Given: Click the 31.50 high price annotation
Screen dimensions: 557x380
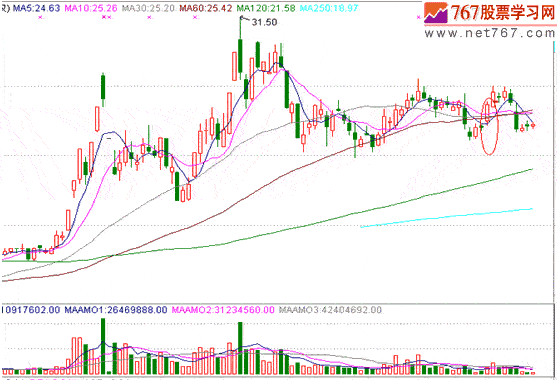Looking at the screenshot, I should (x=264, y=22).
